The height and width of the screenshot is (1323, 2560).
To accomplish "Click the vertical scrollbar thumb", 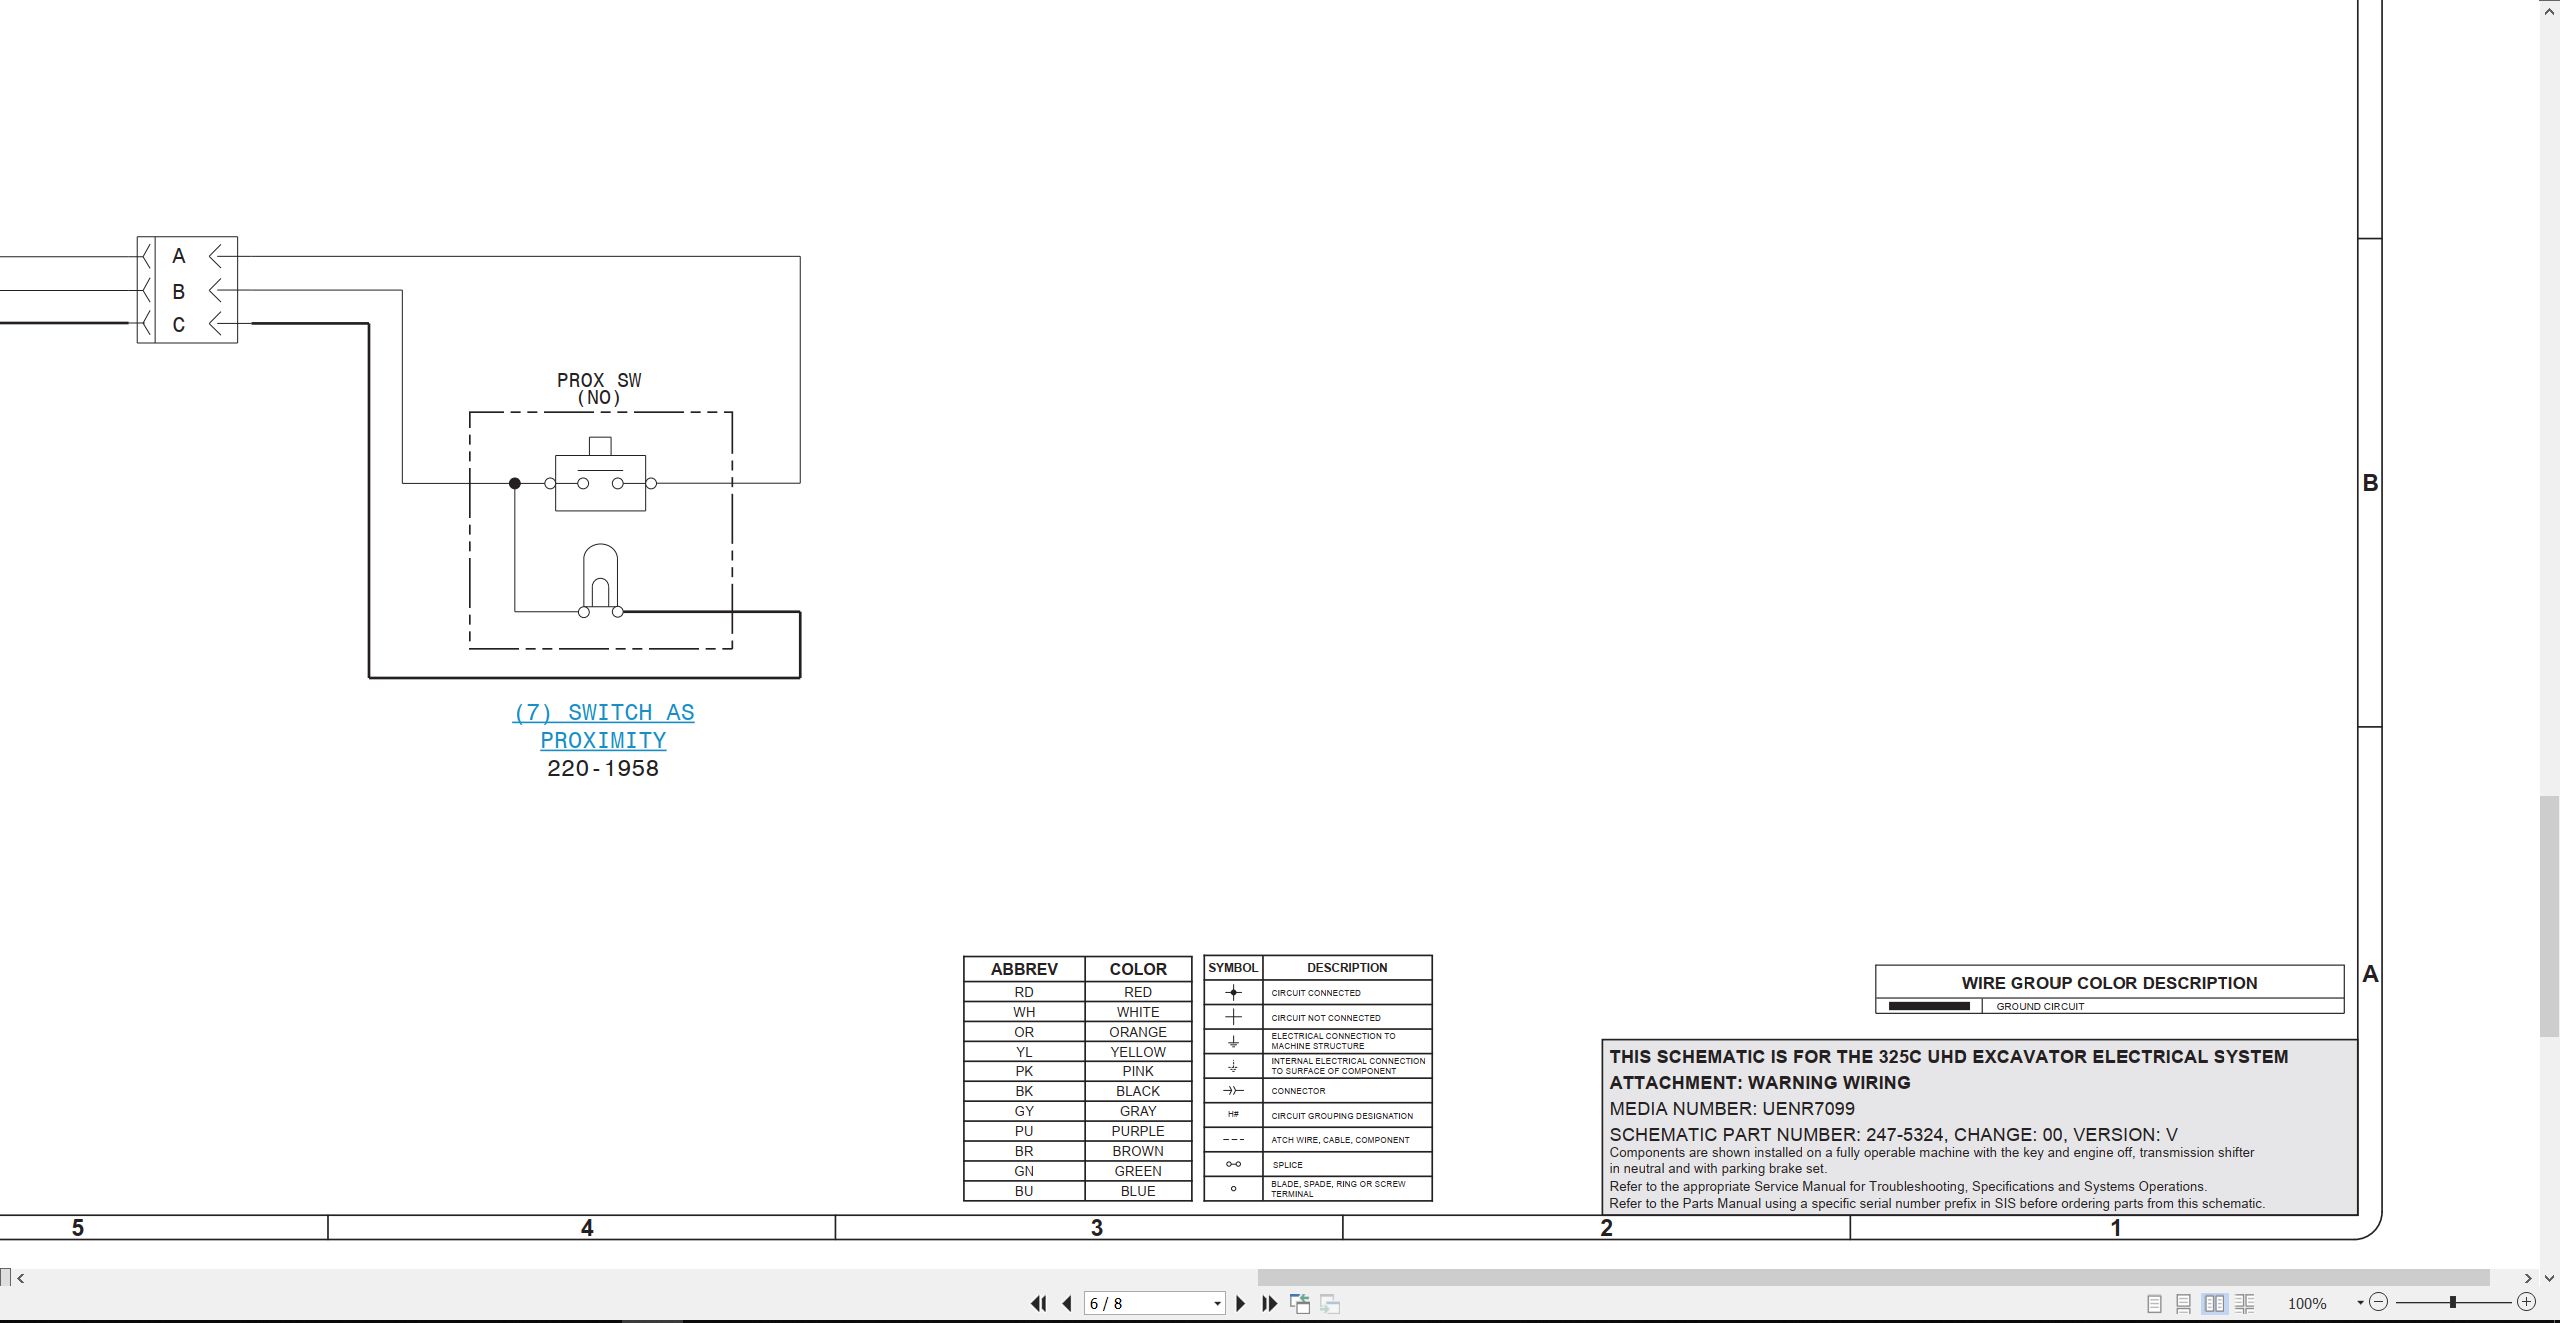I will pos(2550,916).
